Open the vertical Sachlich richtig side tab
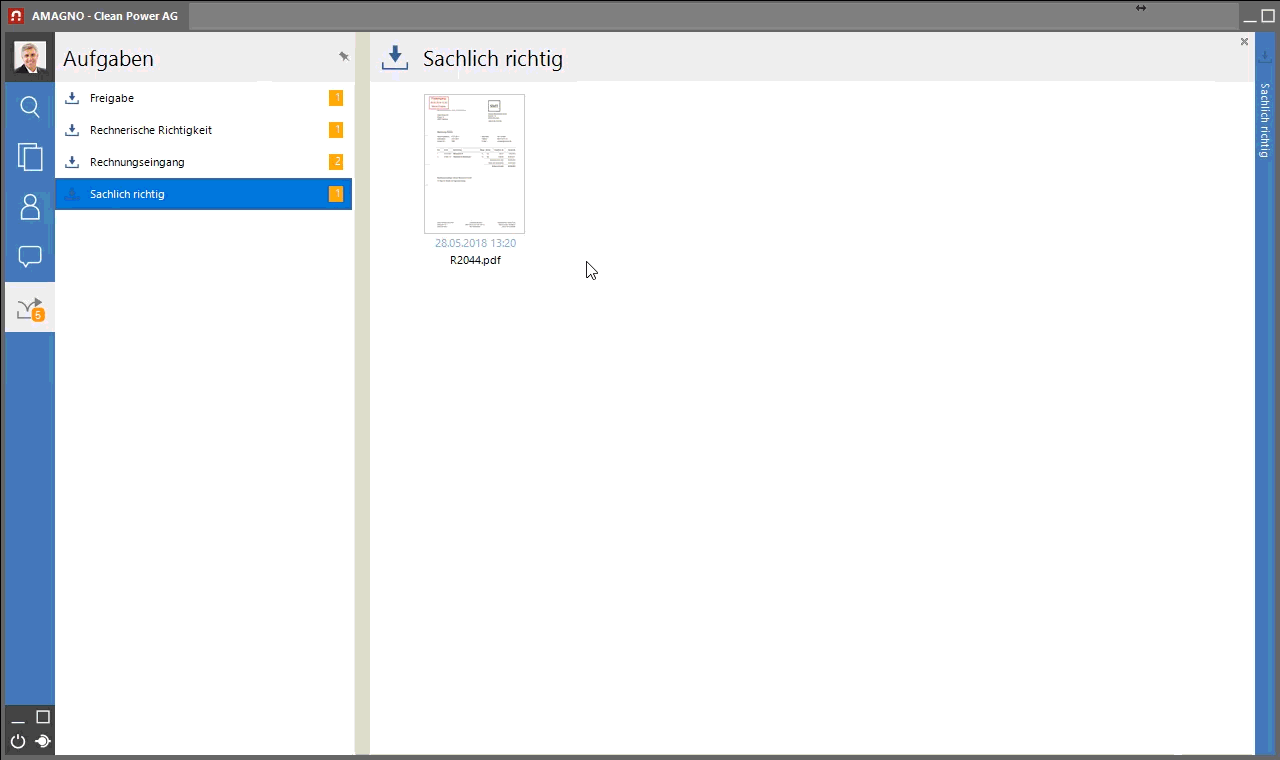Screen dimensions: 1280x760 (x=1265, y=120)
